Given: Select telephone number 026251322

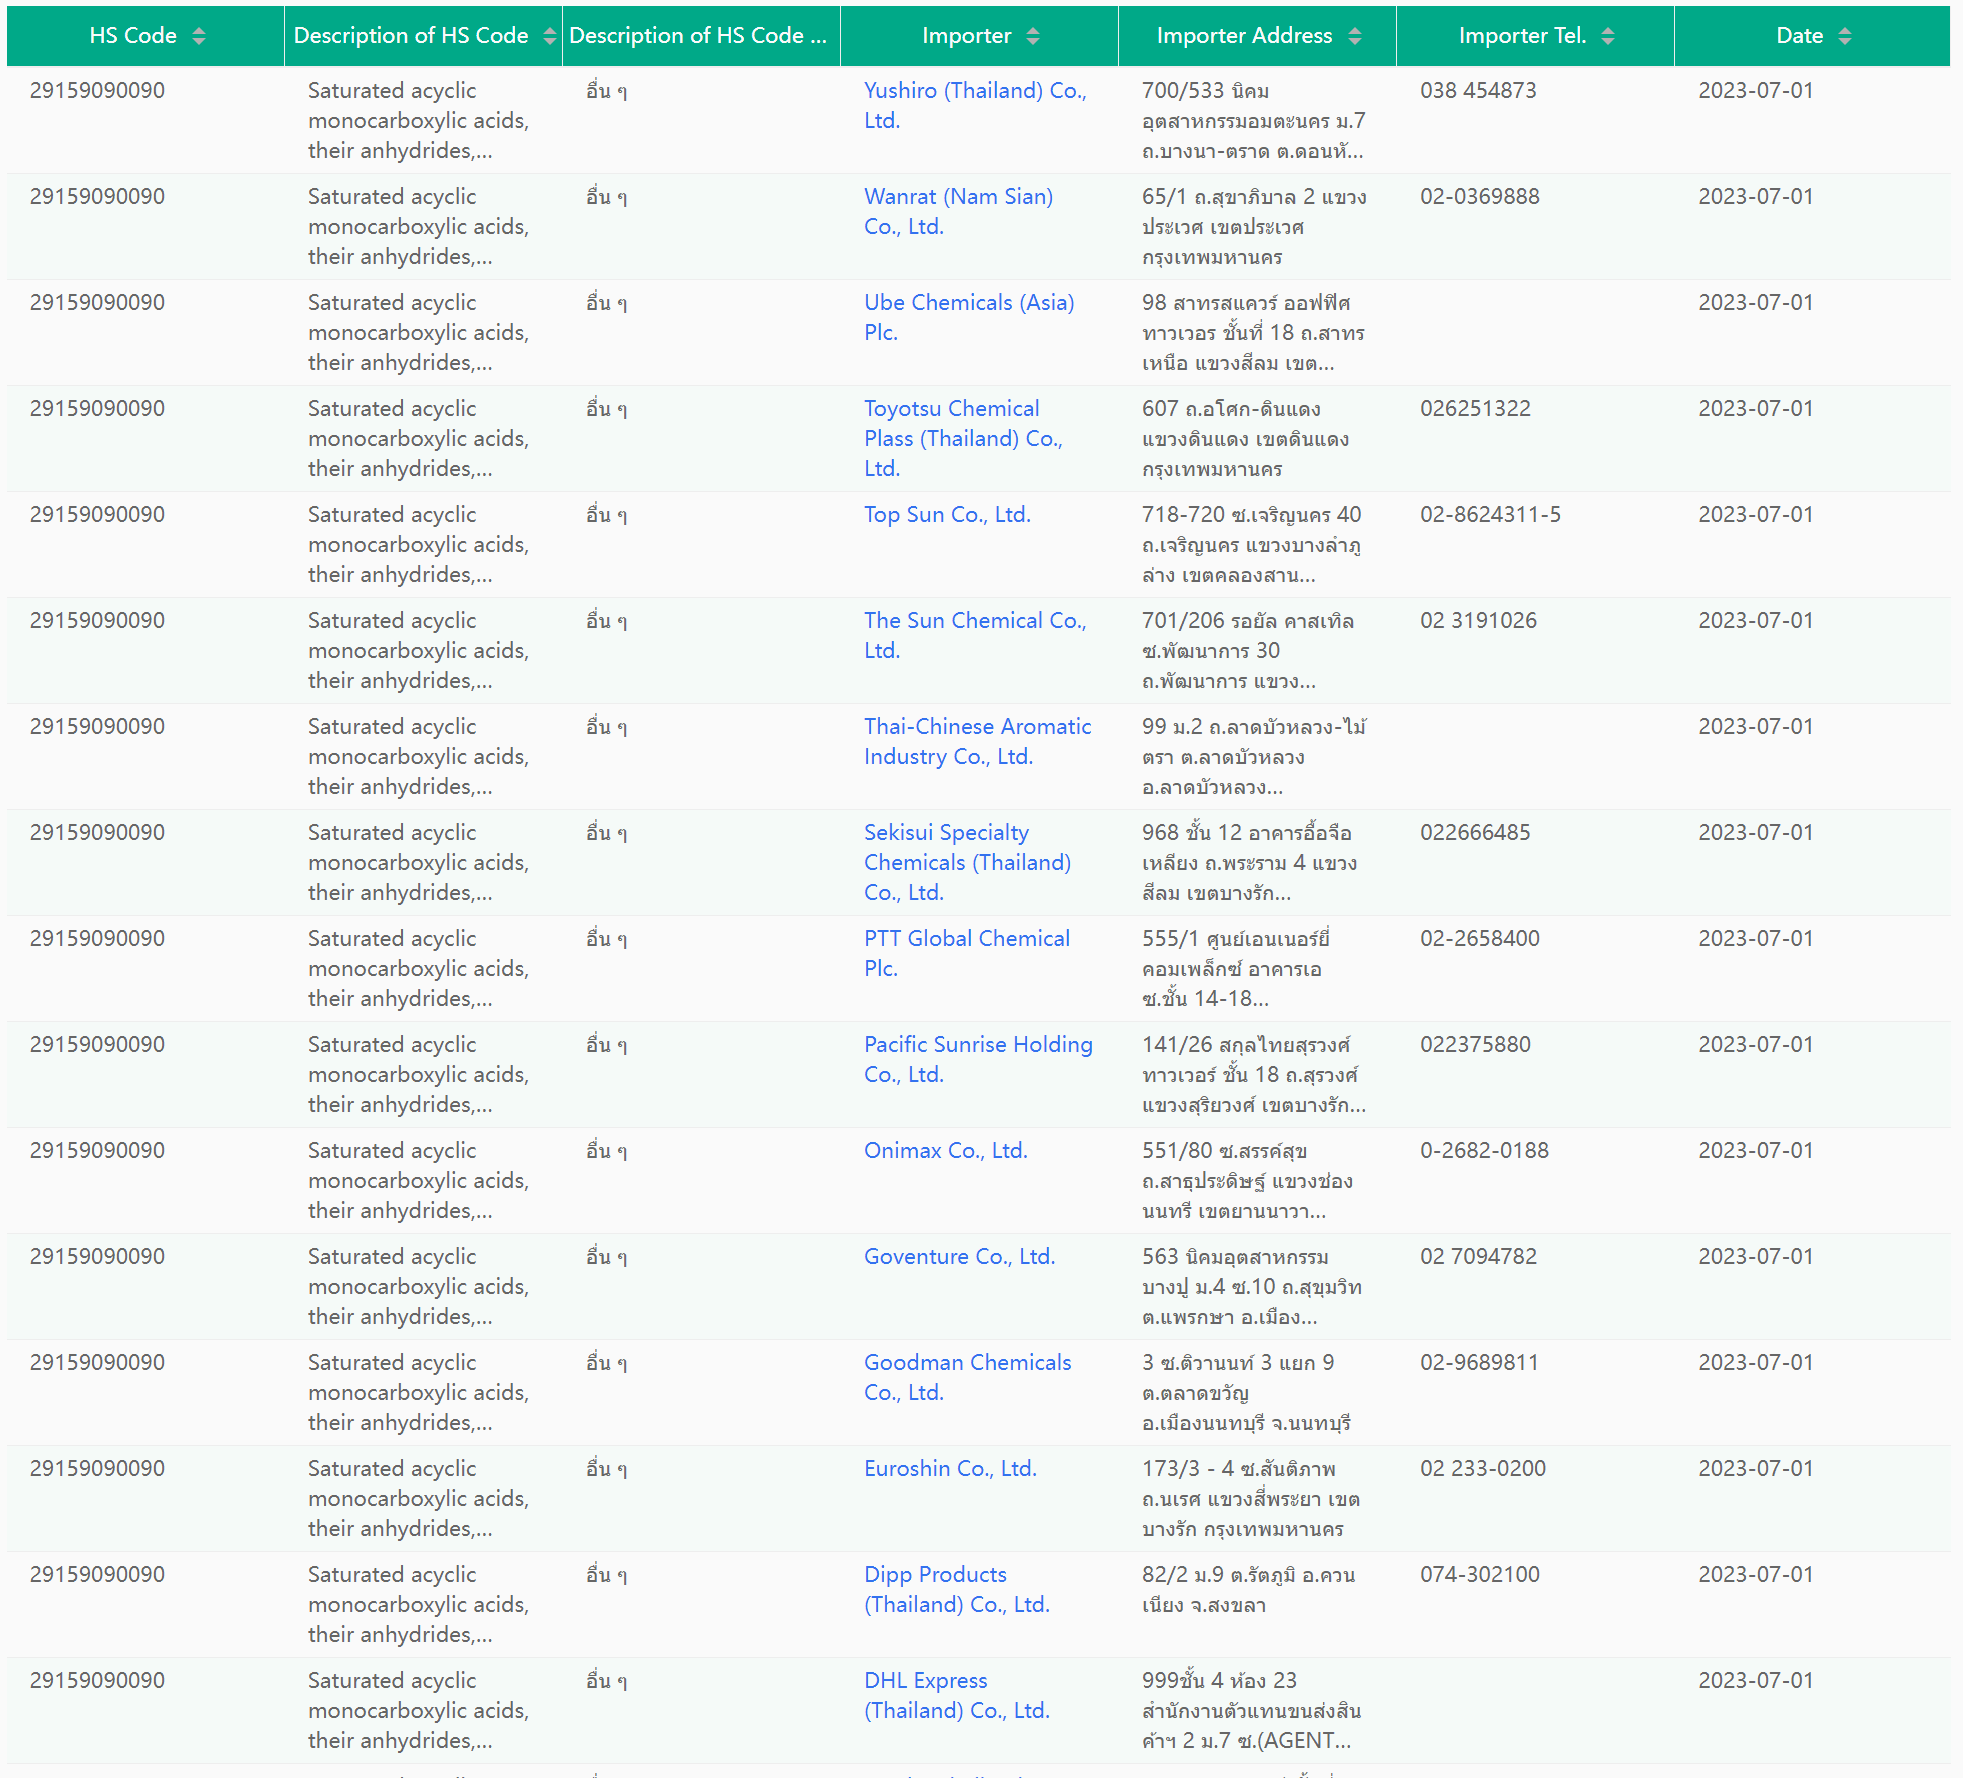Looking at the screenshot, I should pyautogui.click(x=1475, y=408).
